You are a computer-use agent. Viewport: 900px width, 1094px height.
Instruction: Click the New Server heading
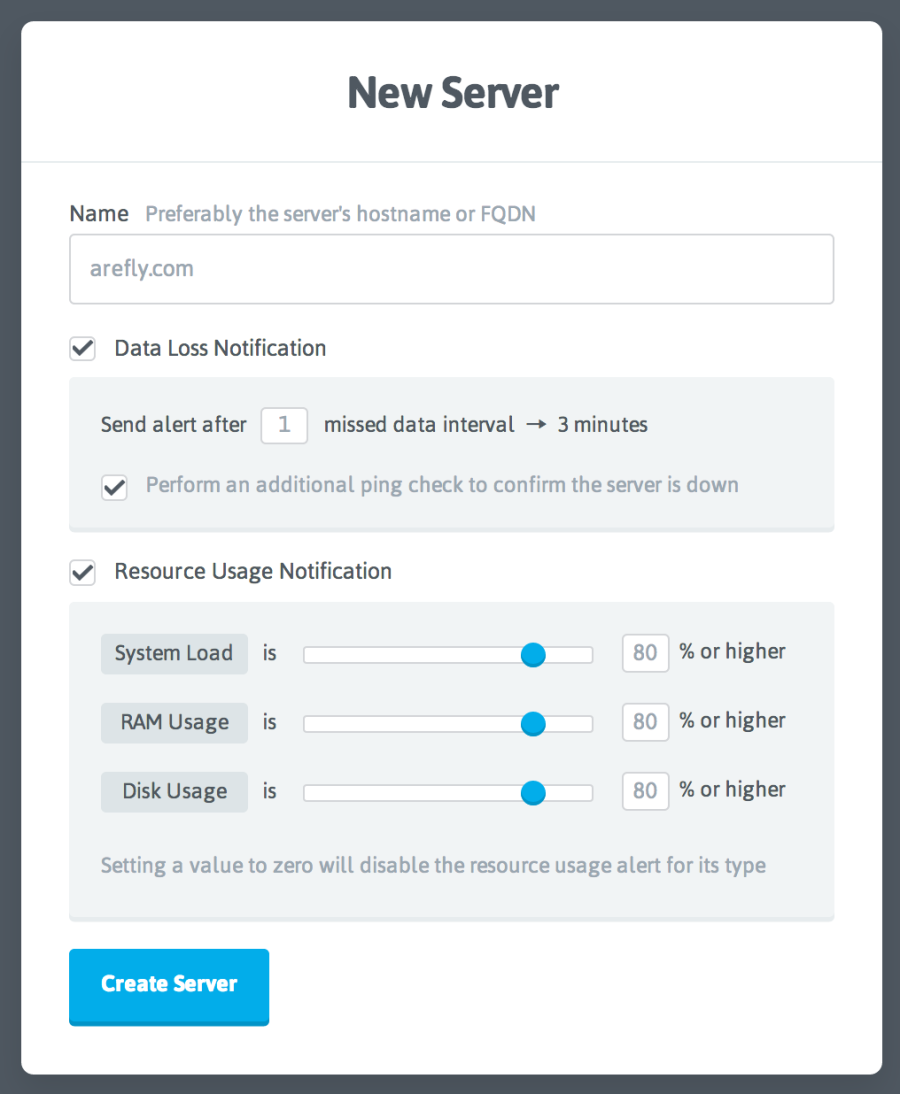pos(452,93)
